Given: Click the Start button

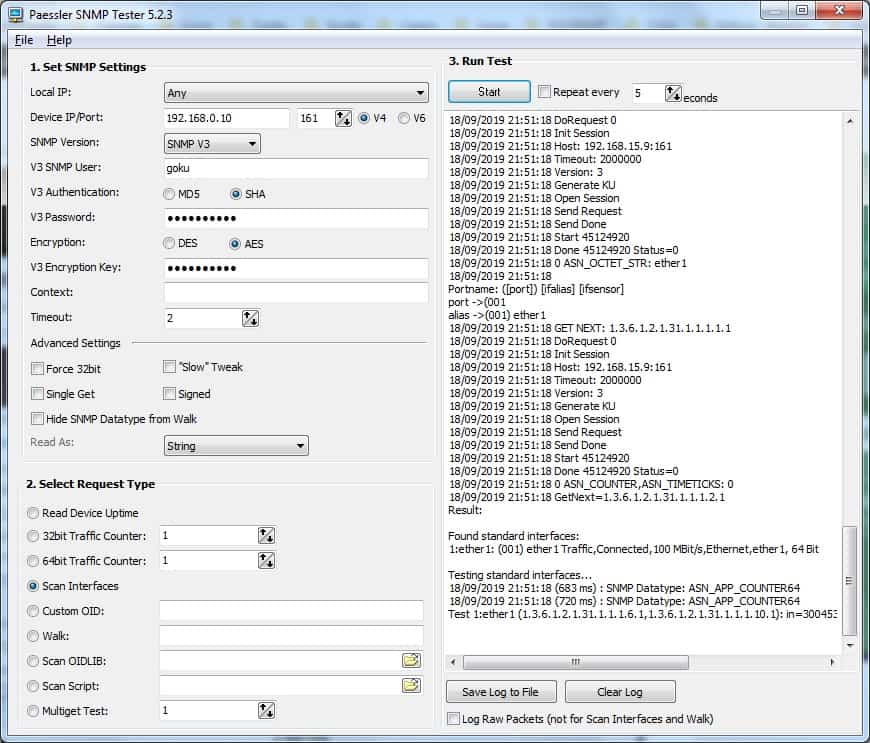Looking at the screenshot, I should [489, 92].
